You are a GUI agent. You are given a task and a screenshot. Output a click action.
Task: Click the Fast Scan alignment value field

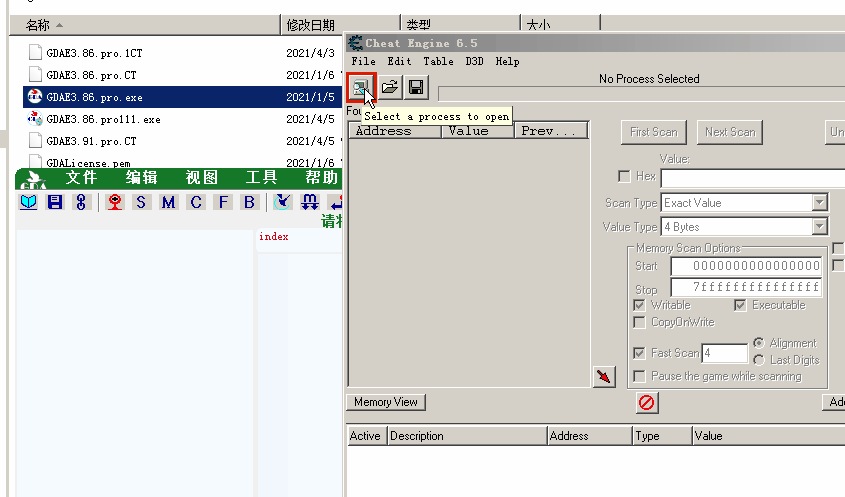click(x=725, y=353)
